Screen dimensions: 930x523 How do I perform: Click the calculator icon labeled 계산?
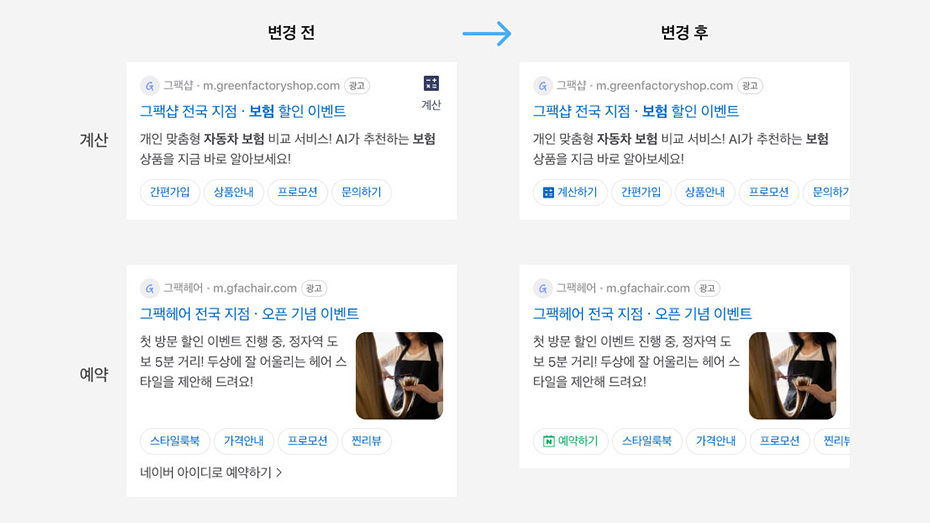431,85
